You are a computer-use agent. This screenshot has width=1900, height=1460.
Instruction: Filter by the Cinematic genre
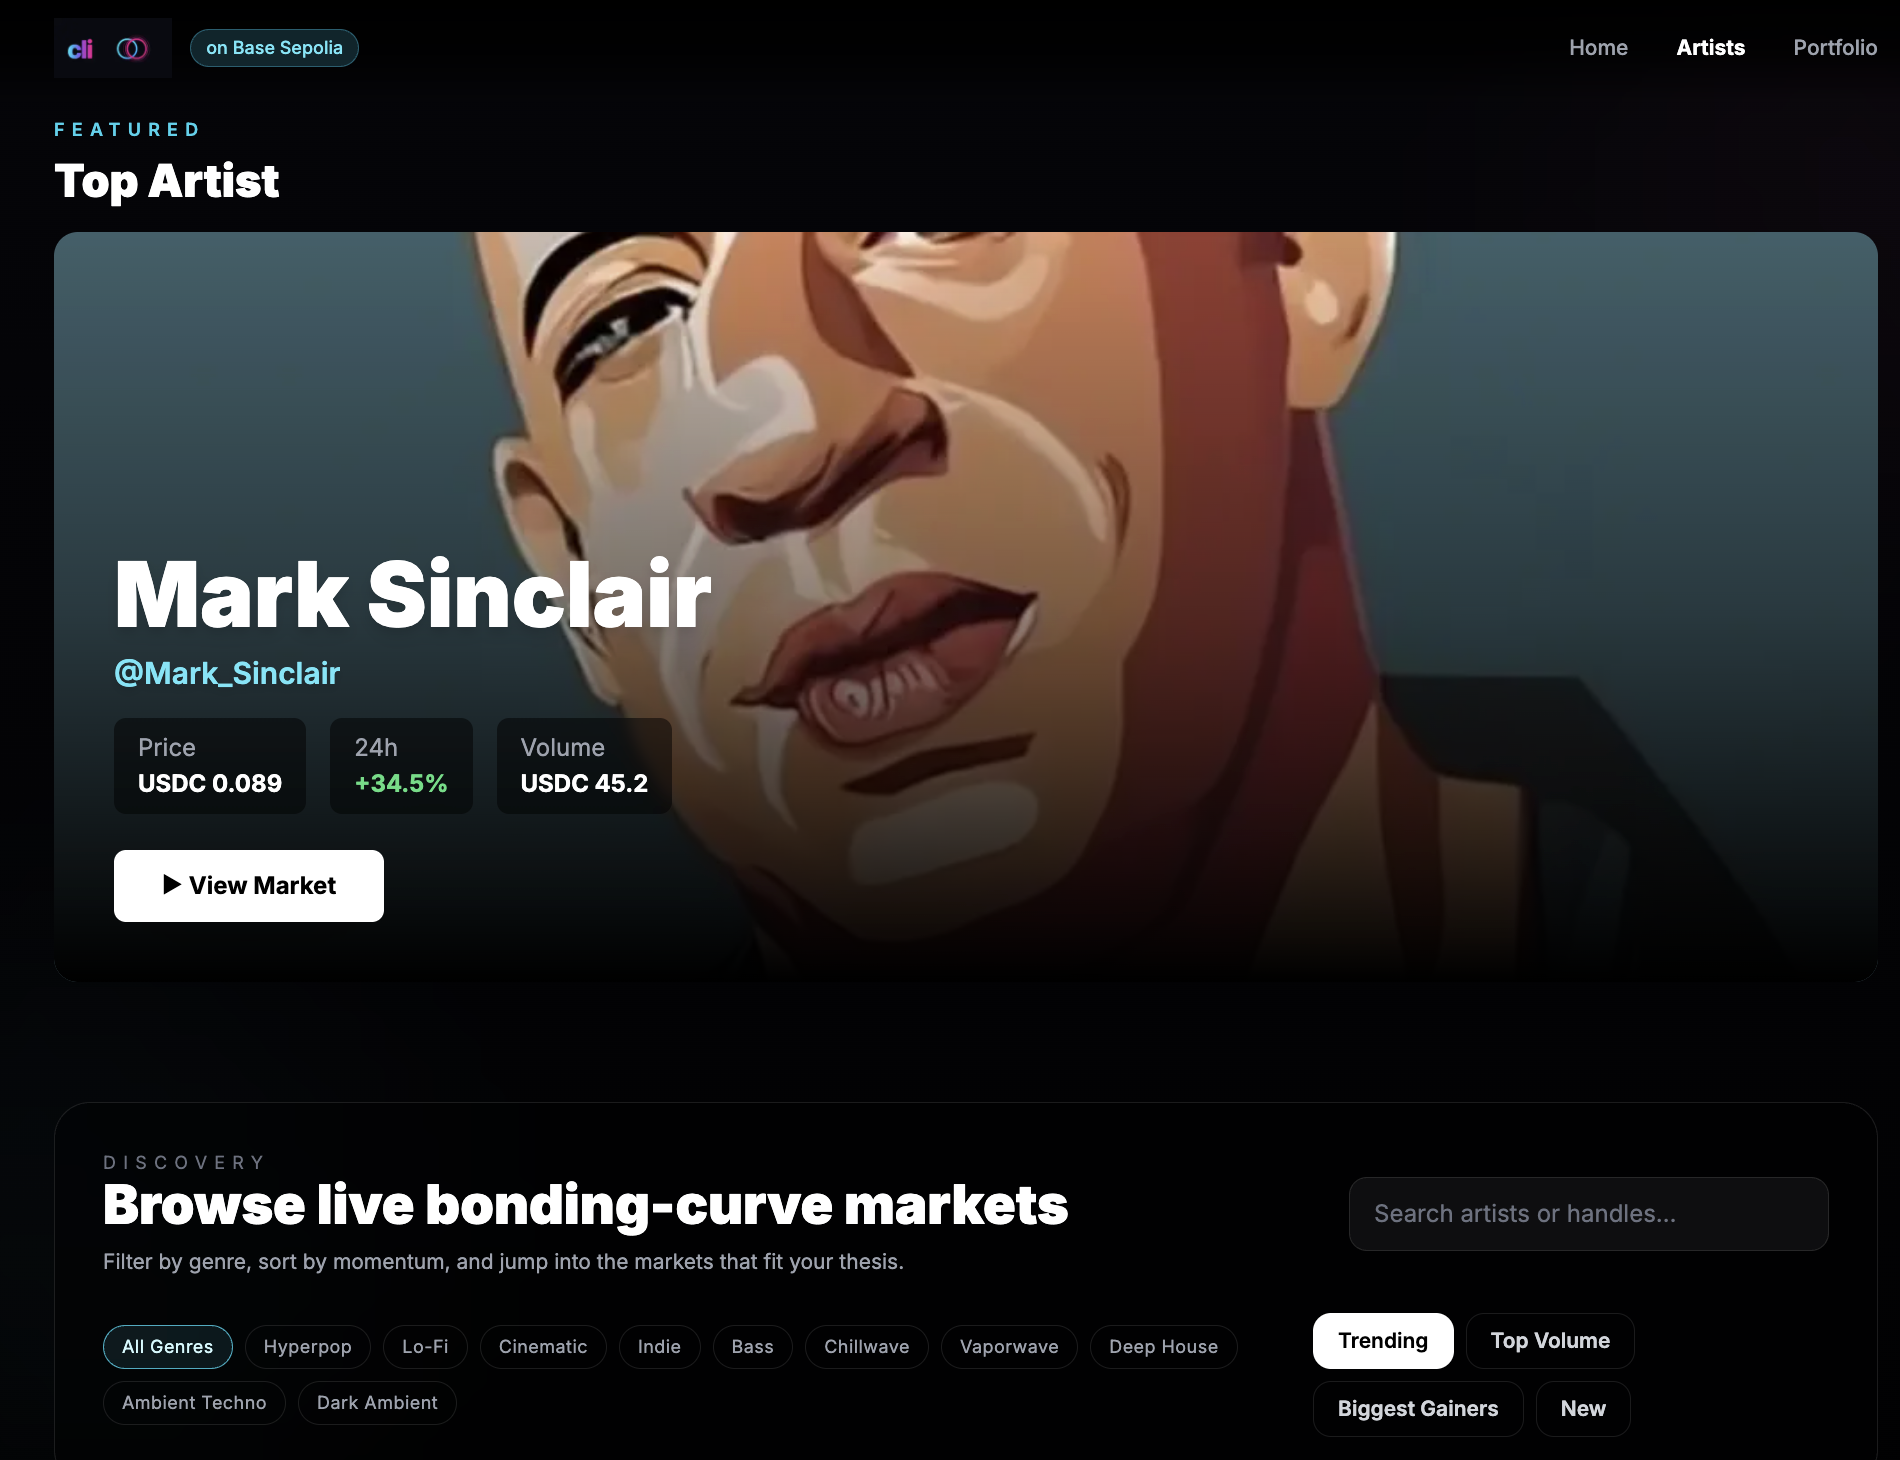[x=543, y=1347]
